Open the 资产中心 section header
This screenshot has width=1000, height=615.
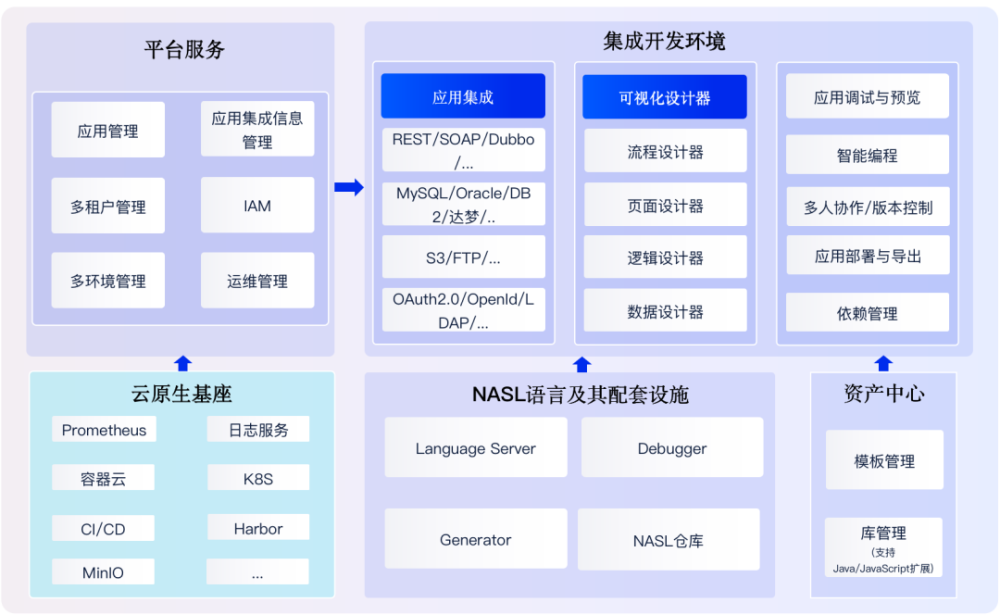881,393
